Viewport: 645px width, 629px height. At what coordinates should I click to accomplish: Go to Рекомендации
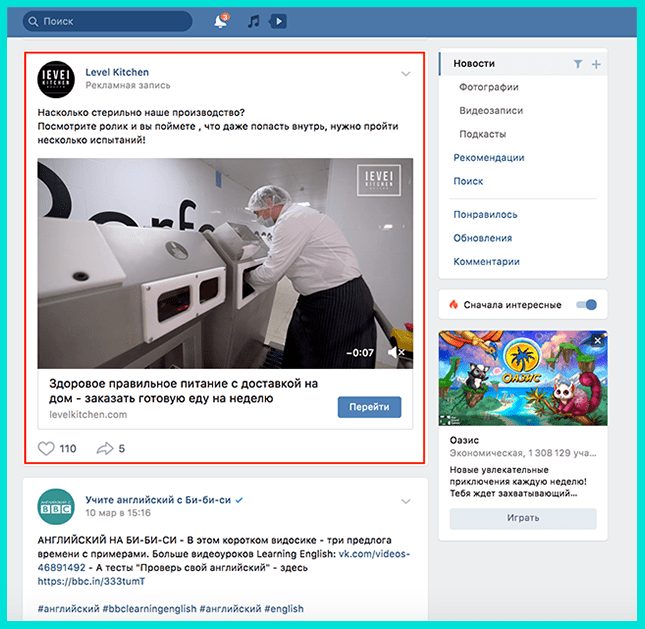tap(489, 158)
